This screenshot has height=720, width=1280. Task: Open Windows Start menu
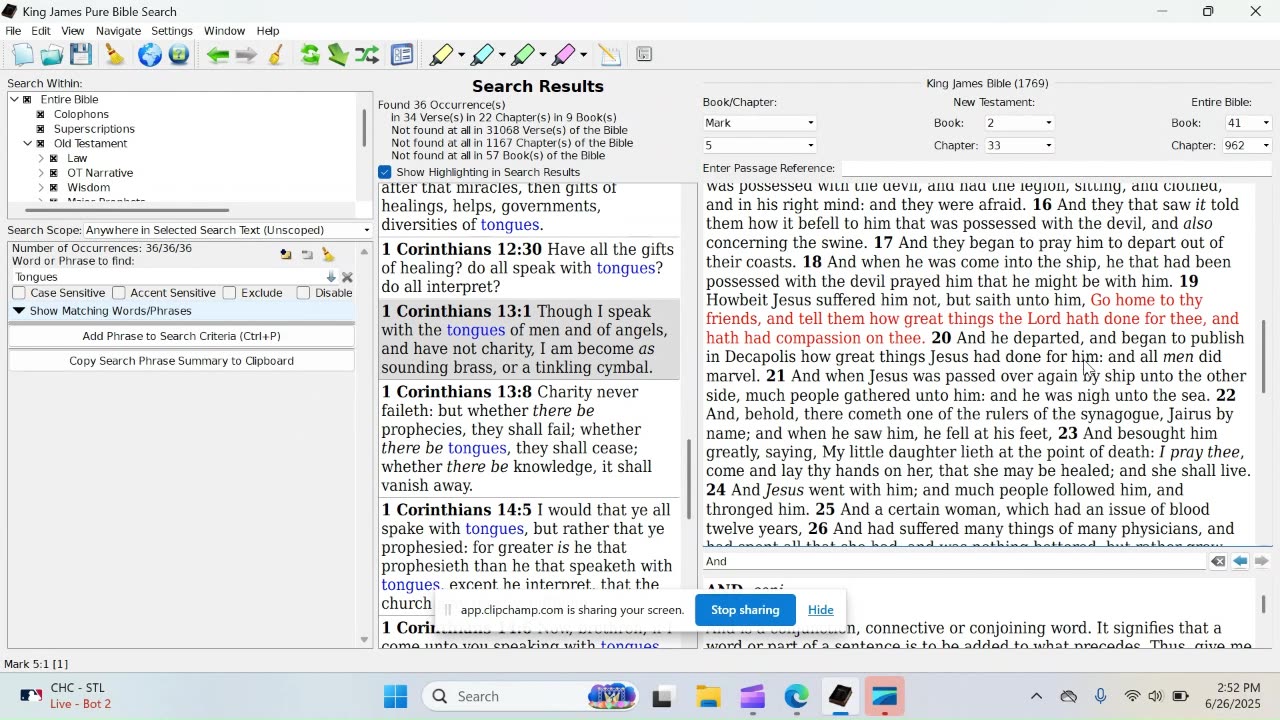[x=395, y=696]
